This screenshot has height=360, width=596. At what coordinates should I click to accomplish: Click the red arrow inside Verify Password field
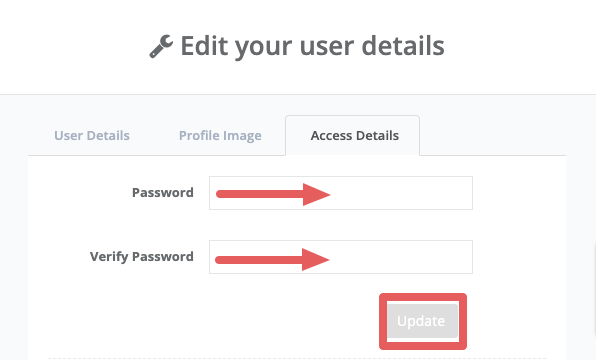(272, 260)
